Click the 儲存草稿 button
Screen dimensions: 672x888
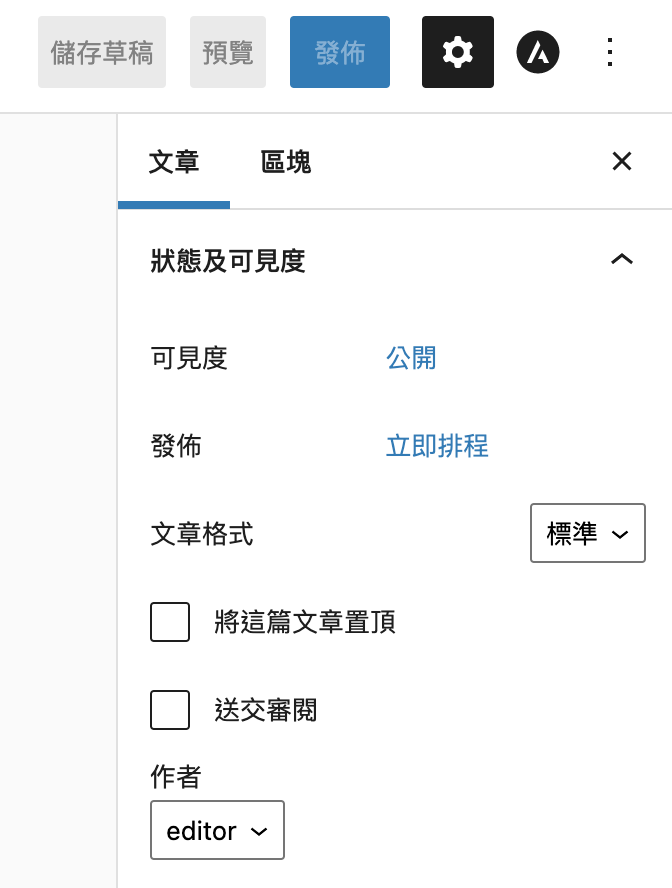pyautogui.click(x=102, y=52)
